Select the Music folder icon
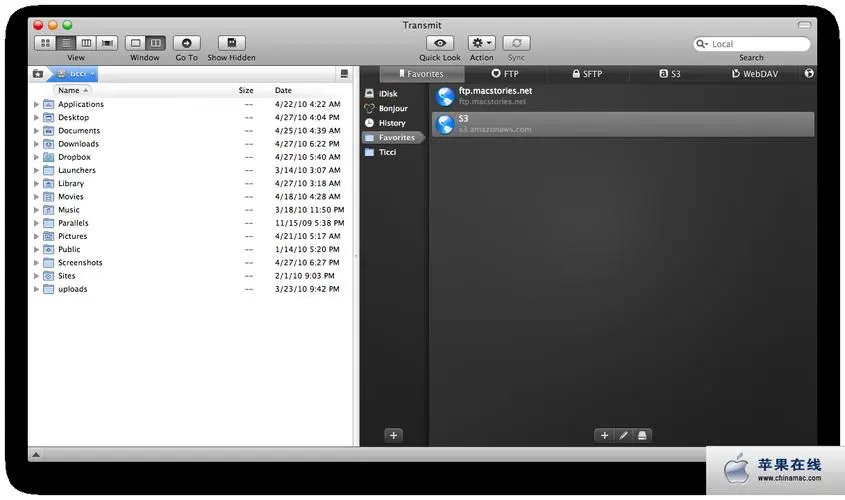The height and width of the screenshot is (500, 845). click(49, 210)
